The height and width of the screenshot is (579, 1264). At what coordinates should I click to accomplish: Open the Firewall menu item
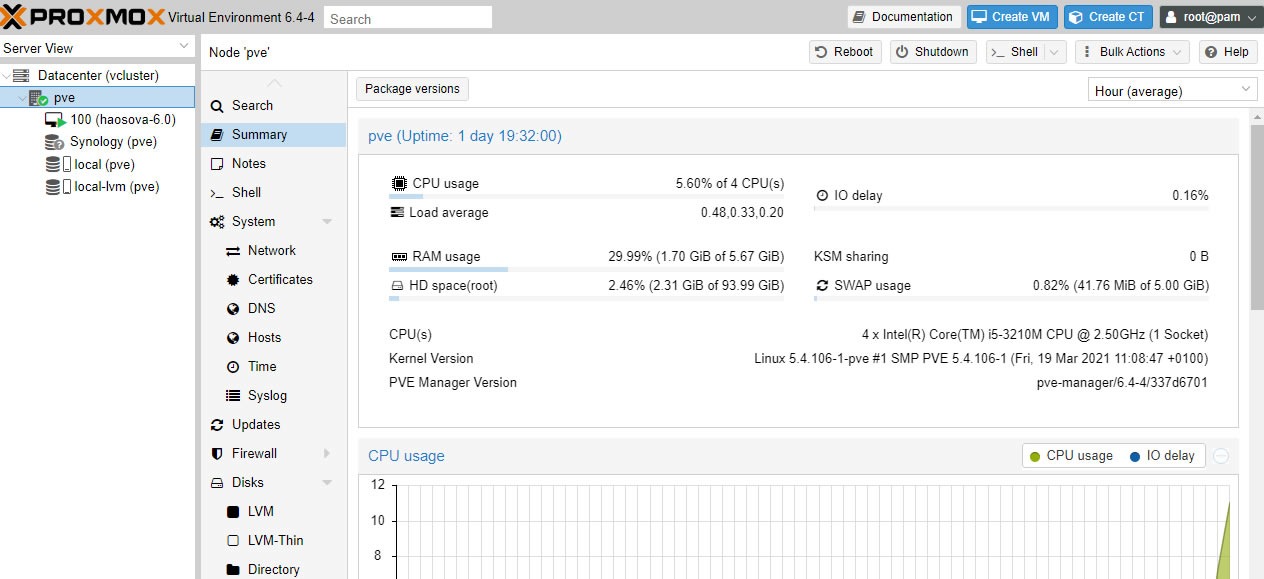tap(273, 453)
